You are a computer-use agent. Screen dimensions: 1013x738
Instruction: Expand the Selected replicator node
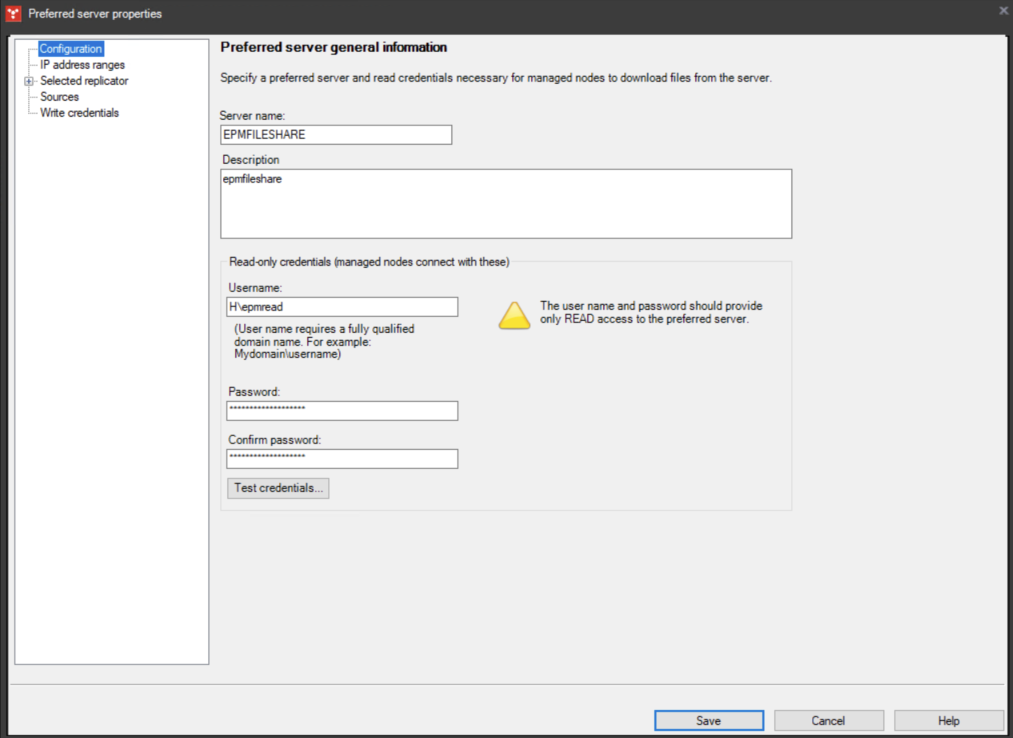[30, 80]
